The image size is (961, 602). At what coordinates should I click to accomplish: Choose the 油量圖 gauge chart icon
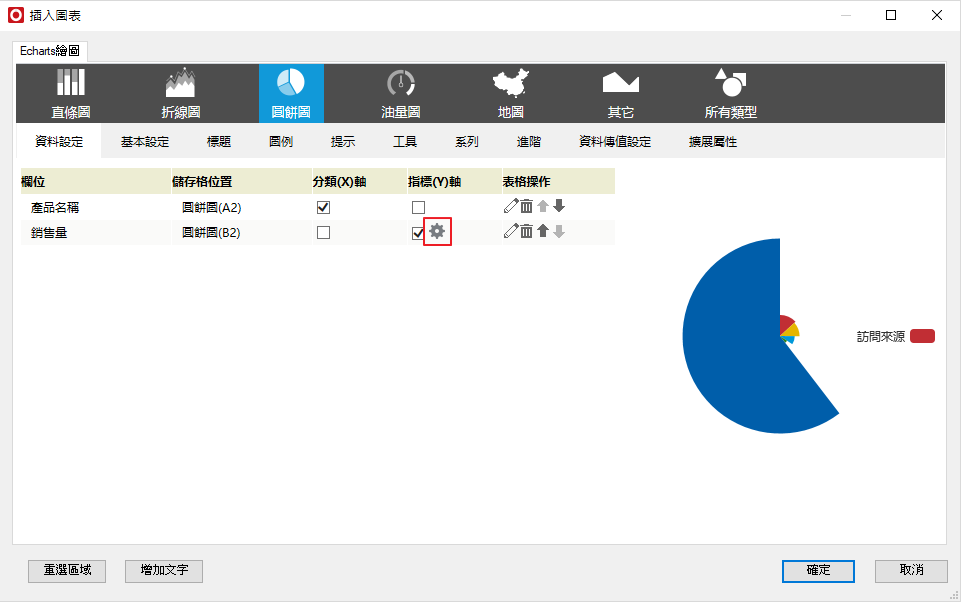(x=400, y=94)
